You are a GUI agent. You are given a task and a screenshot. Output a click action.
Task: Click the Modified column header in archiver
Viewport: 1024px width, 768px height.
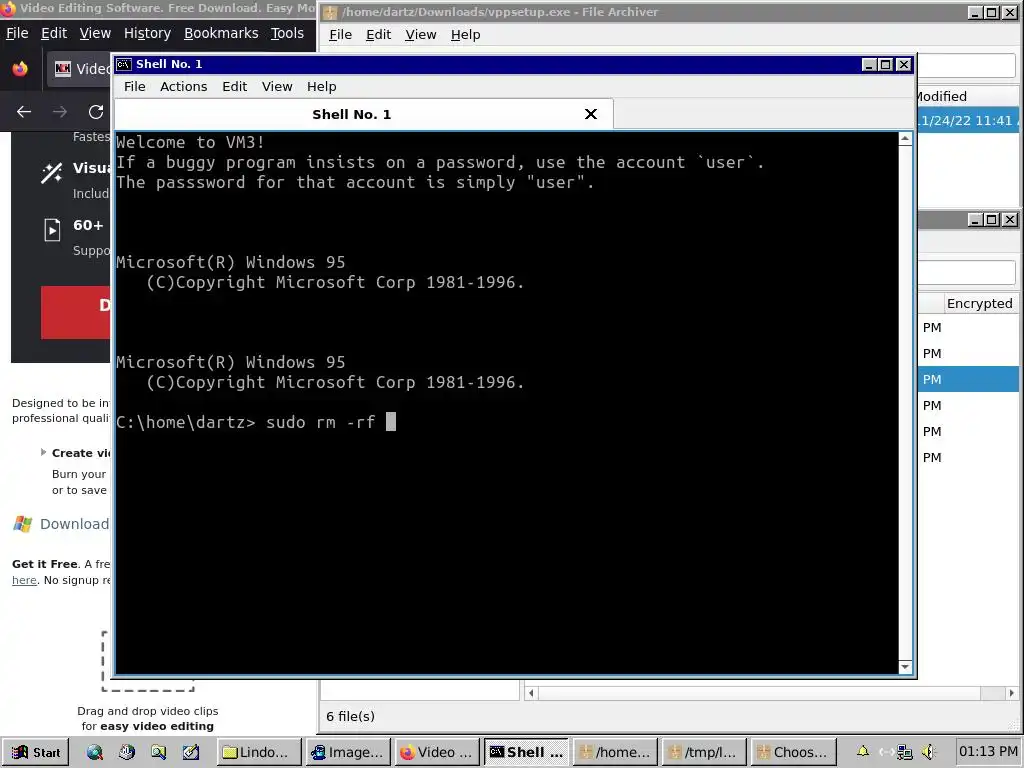941,97
